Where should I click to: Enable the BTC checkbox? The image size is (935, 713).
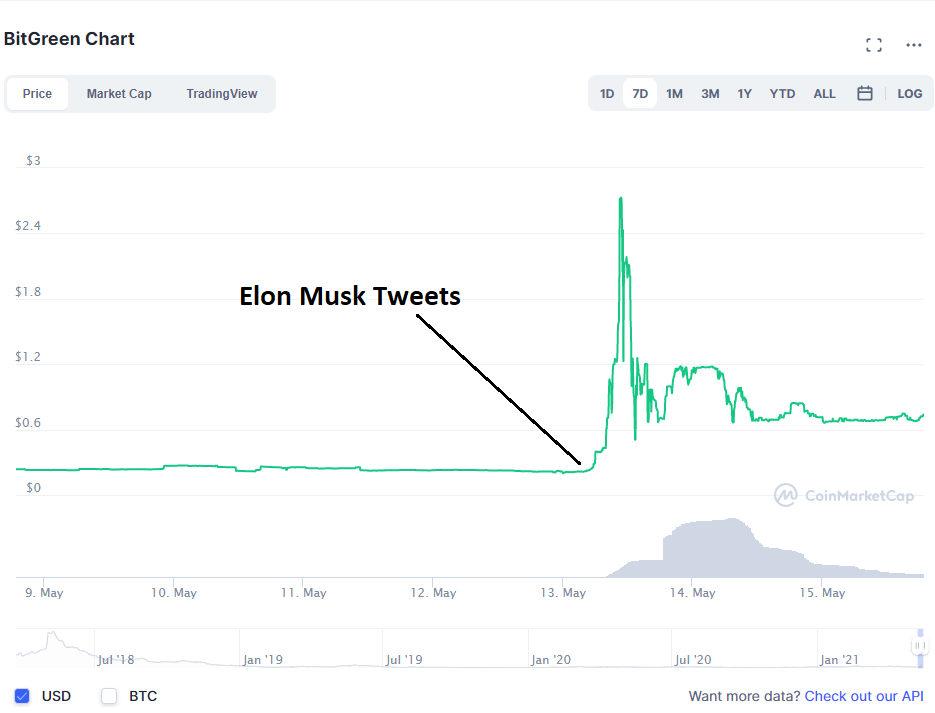click(x=109, y=696)
